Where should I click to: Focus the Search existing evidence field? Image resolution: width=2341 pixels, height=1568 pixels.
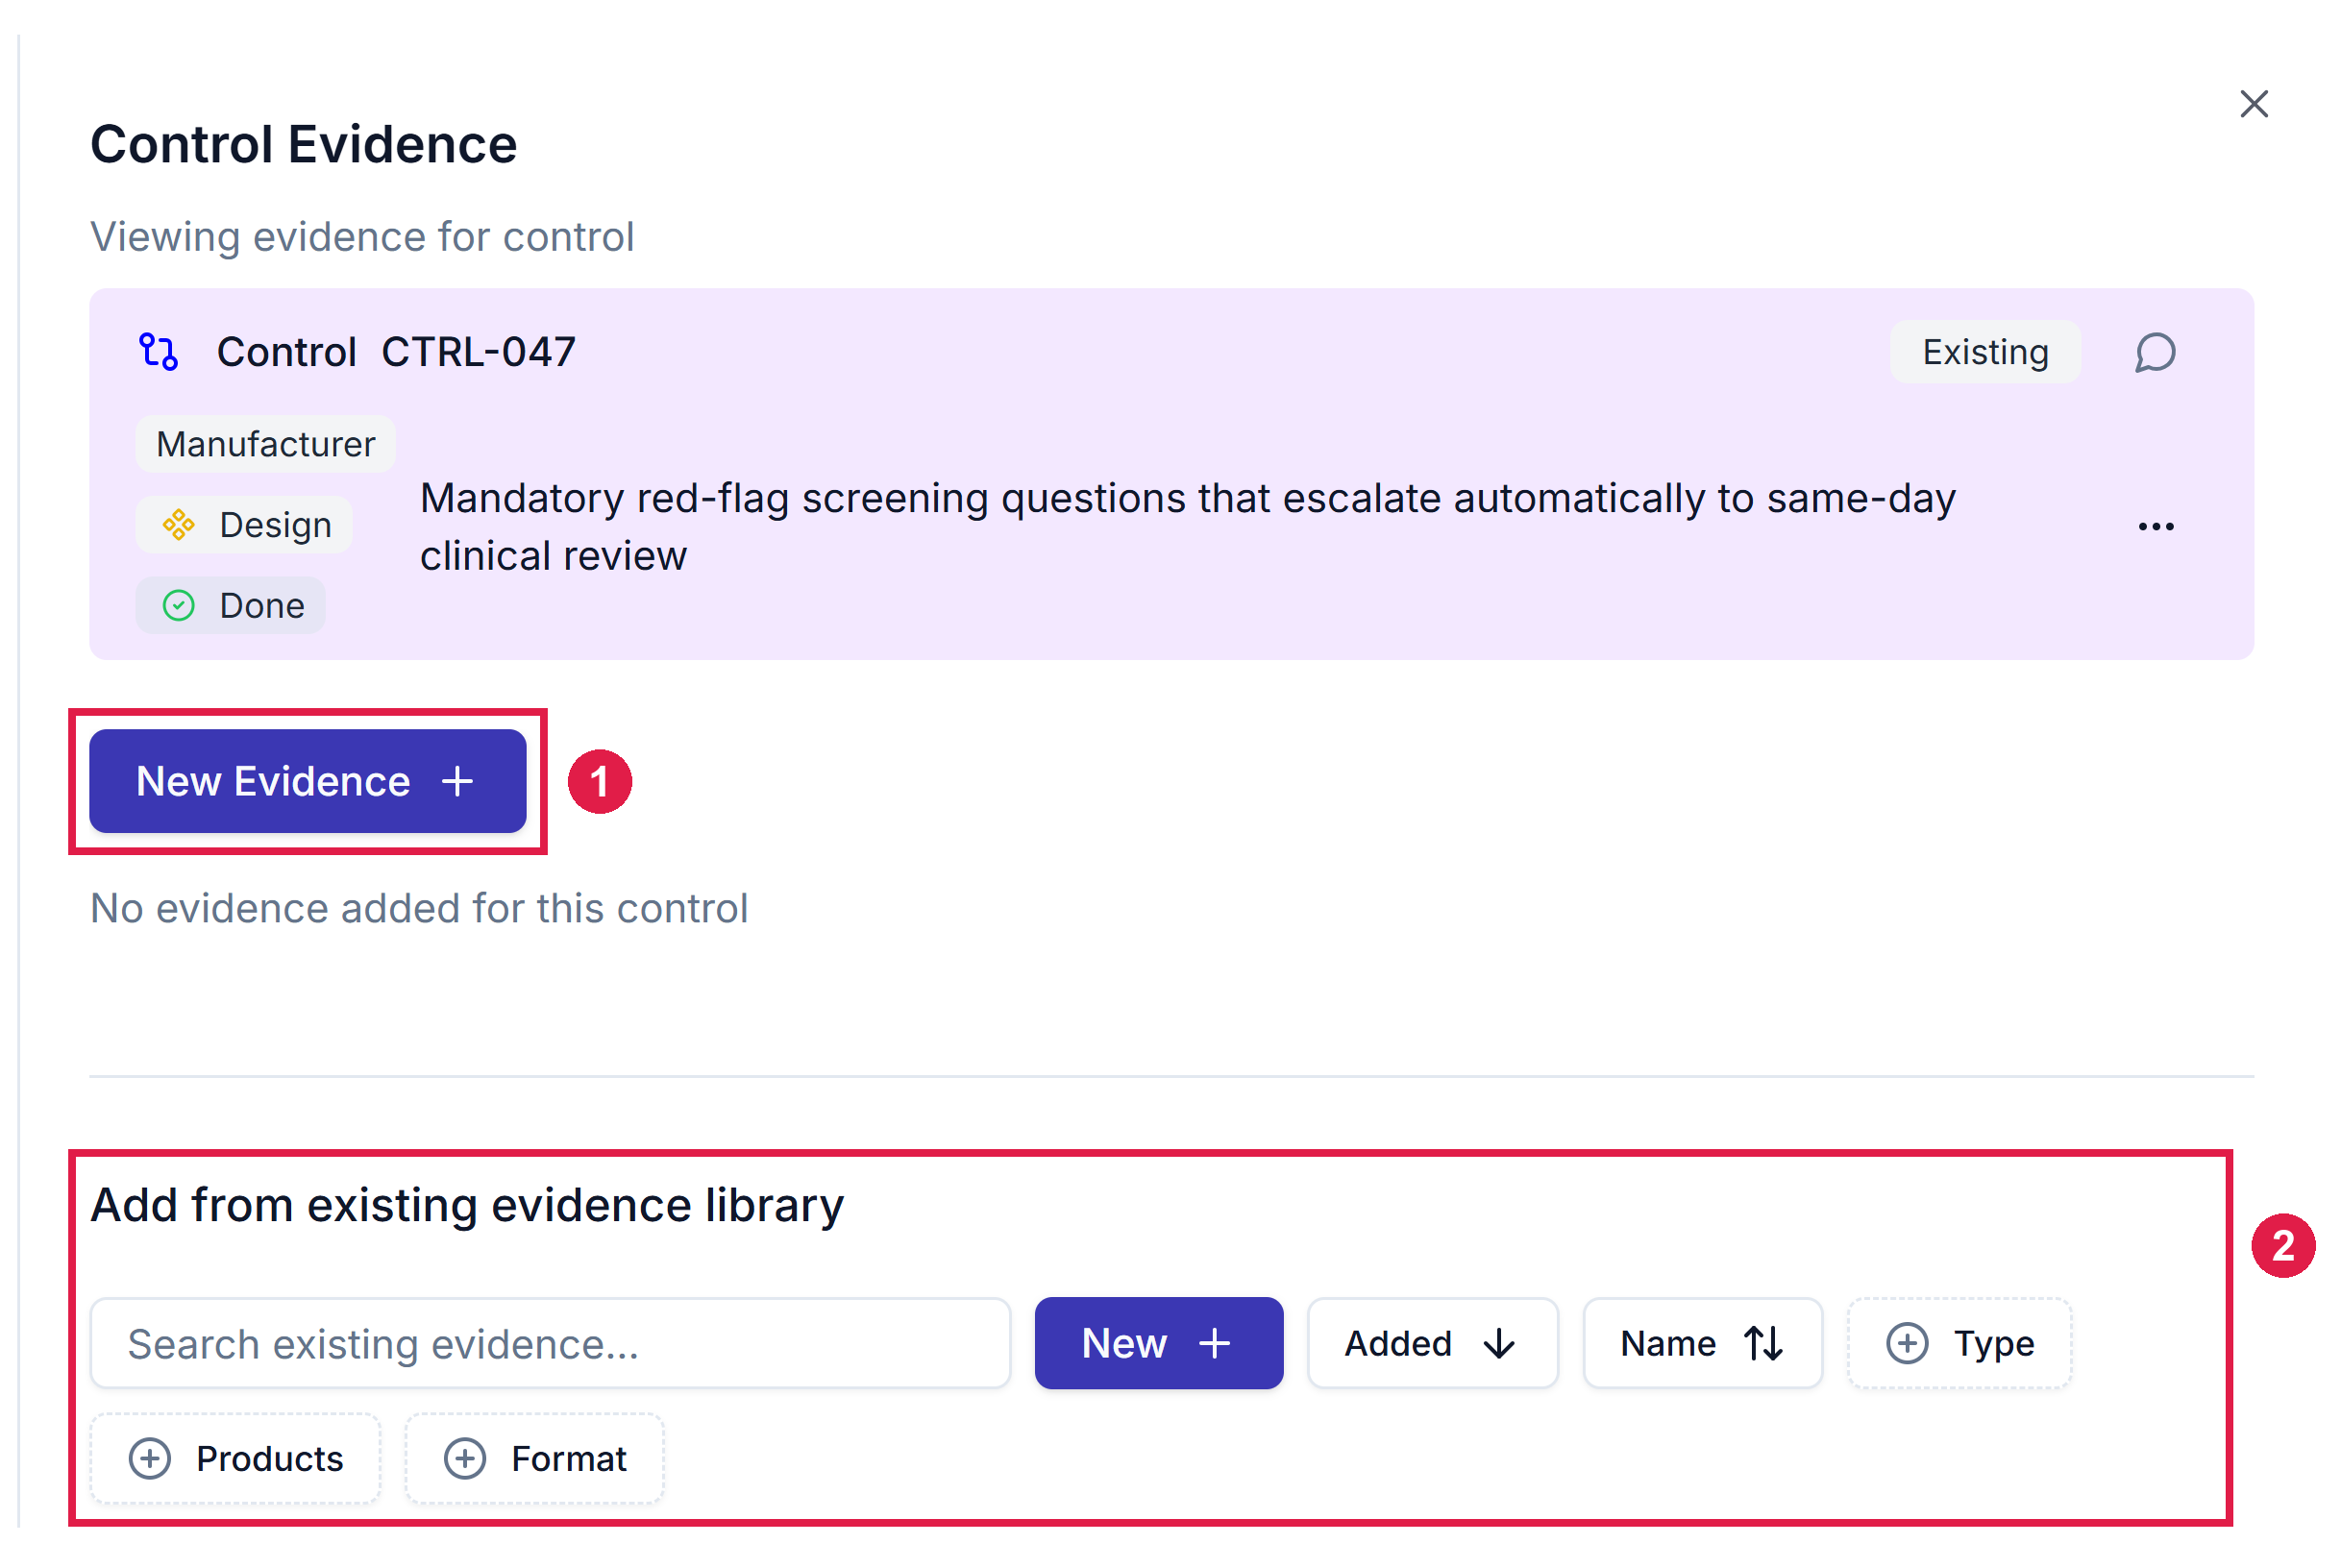[x=550, y=1343]
